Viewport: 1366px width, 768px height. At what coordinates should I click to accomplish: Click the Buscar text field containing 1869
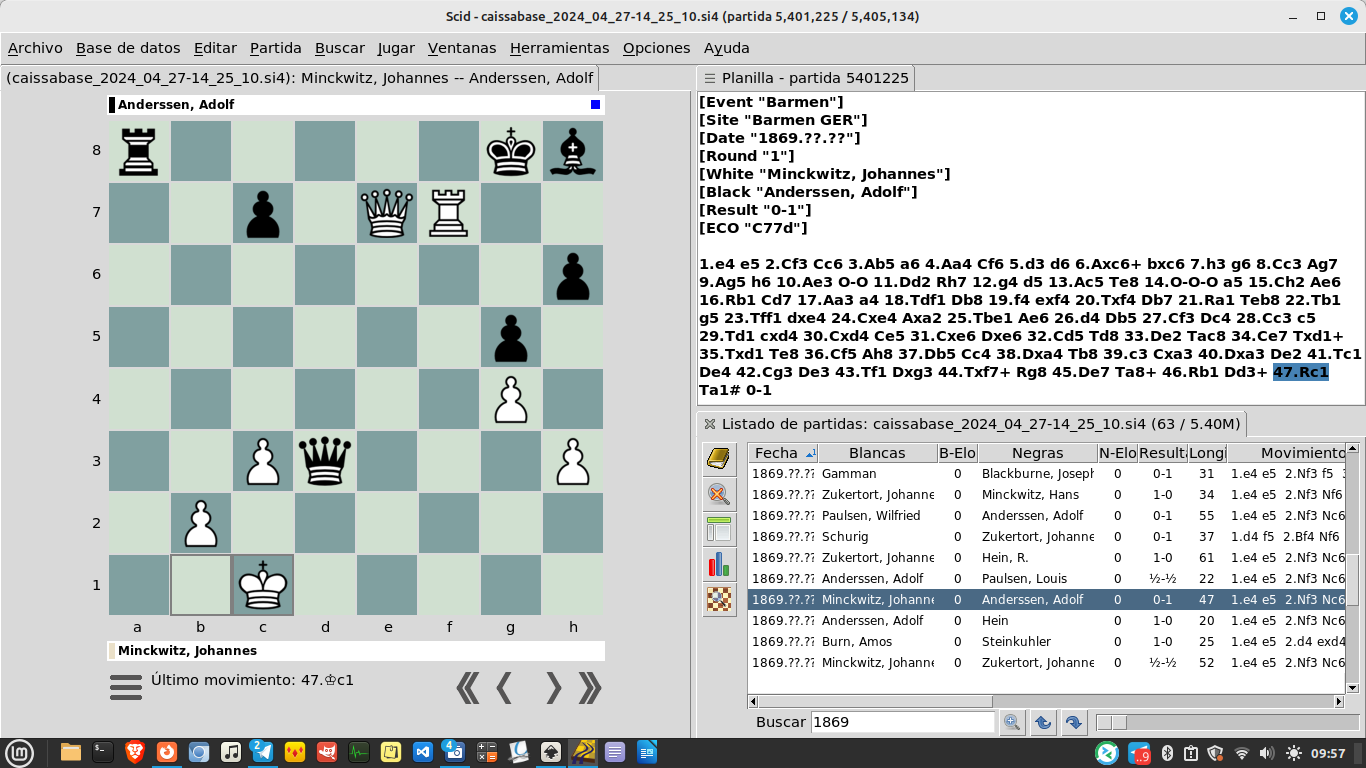(903, 722)
